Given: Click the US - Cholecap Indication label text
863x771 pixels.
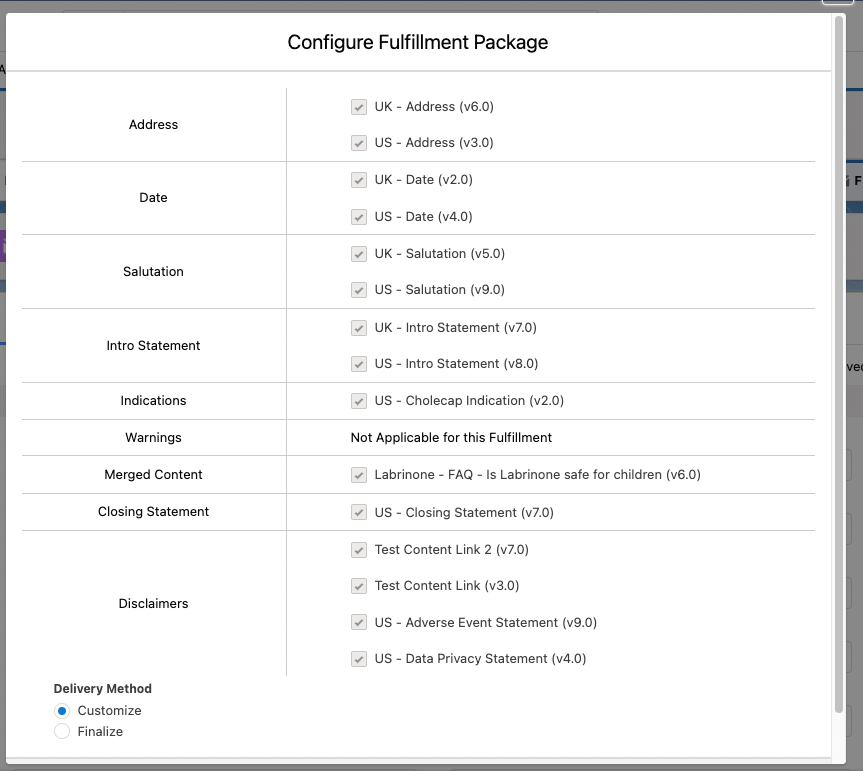Looking at the screenshot, I should click(469, 401).
